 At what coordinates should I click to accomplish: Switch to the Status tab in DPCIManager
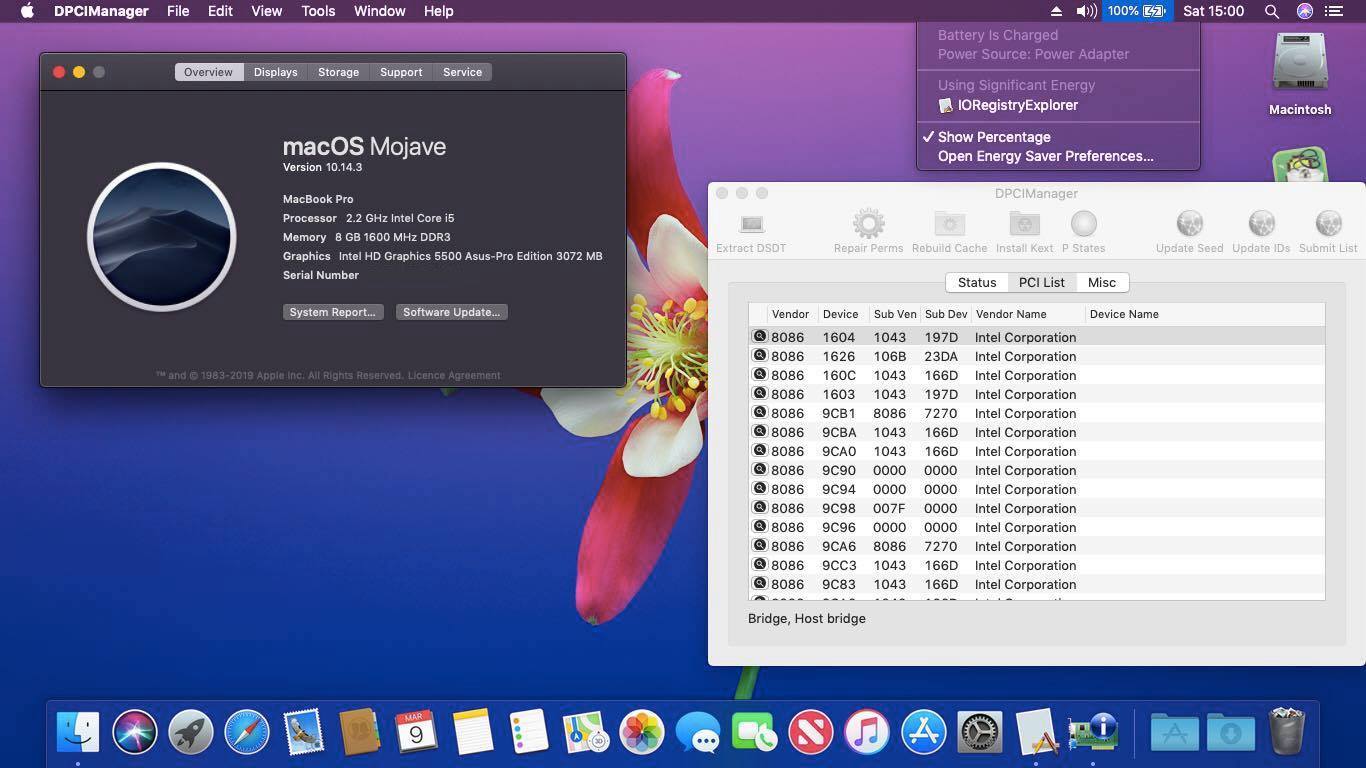976,282
